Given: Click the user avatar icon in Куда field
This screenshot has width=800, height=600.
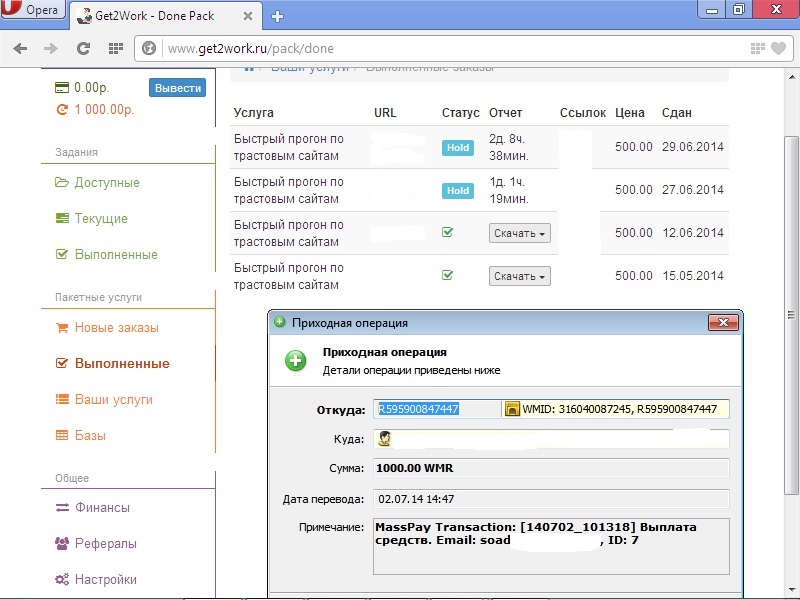Looking at the screenshot, I should point(385,439).
